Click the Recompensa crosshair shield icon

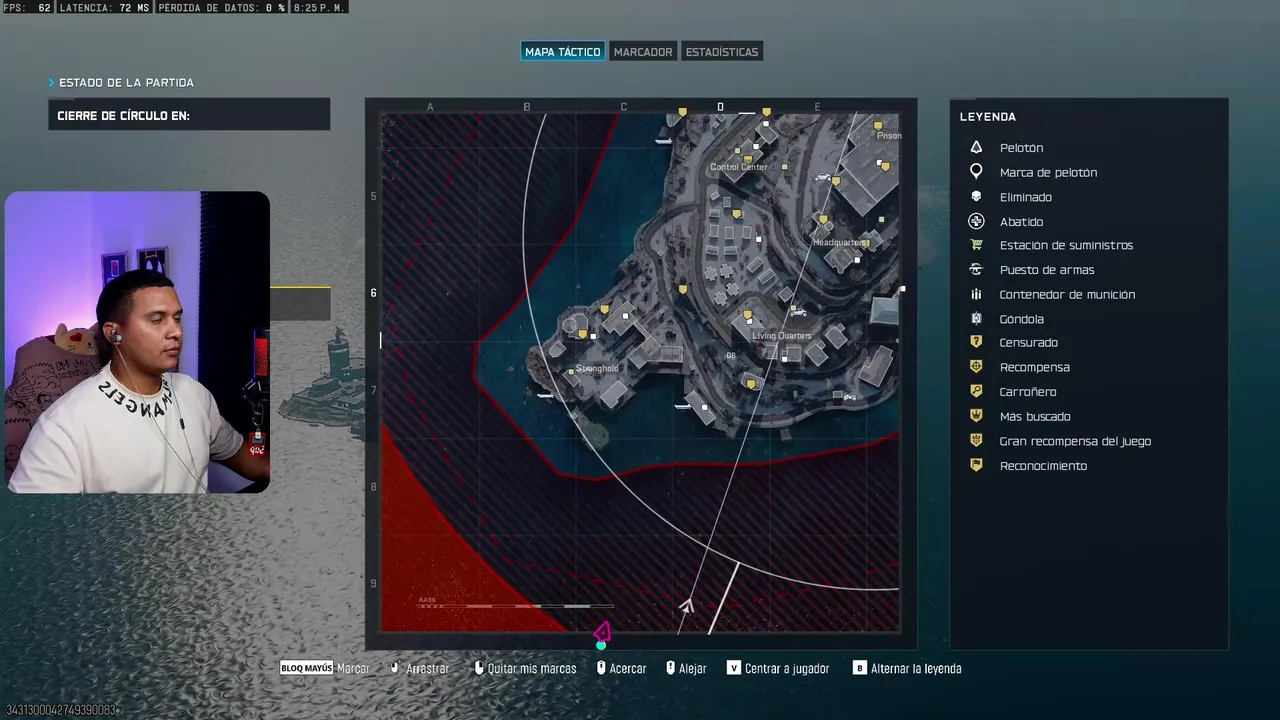tap(976, 367)
